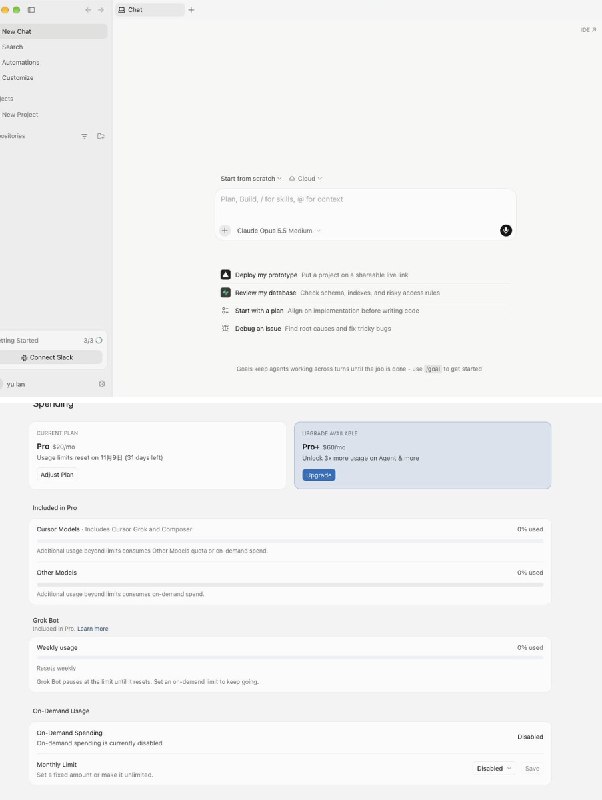The image size is (602, 800).
Task: Open the Cloud environment dropdown
Action: tap(306, 179)
